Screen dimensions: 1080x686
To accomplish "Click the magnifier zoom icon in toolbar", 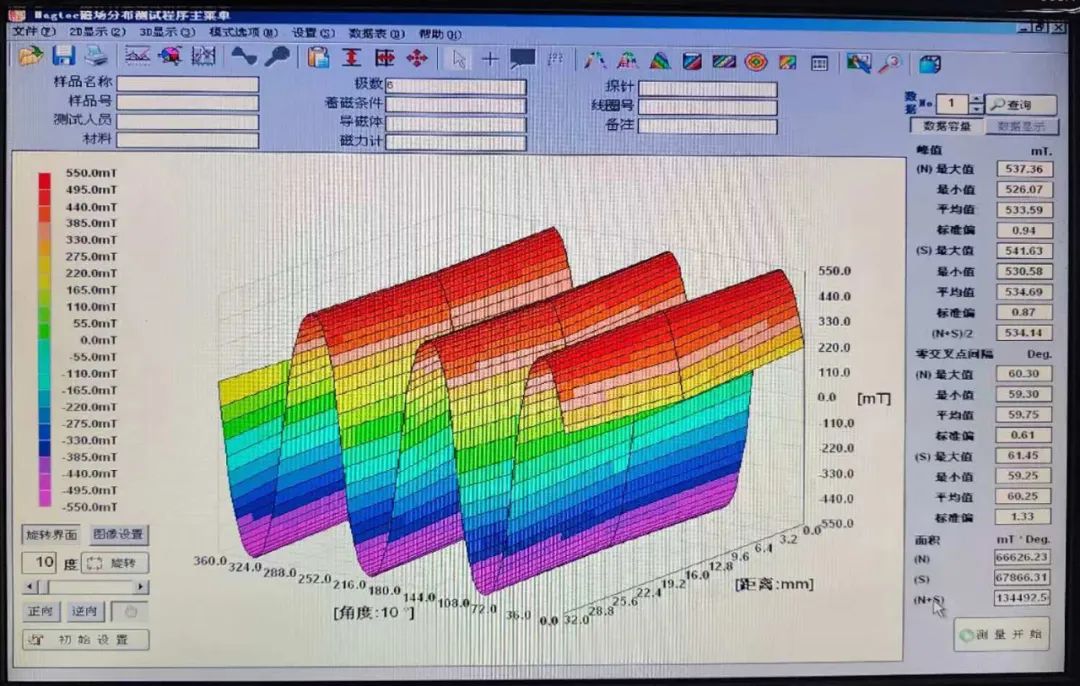I will [x=889, y=64].
